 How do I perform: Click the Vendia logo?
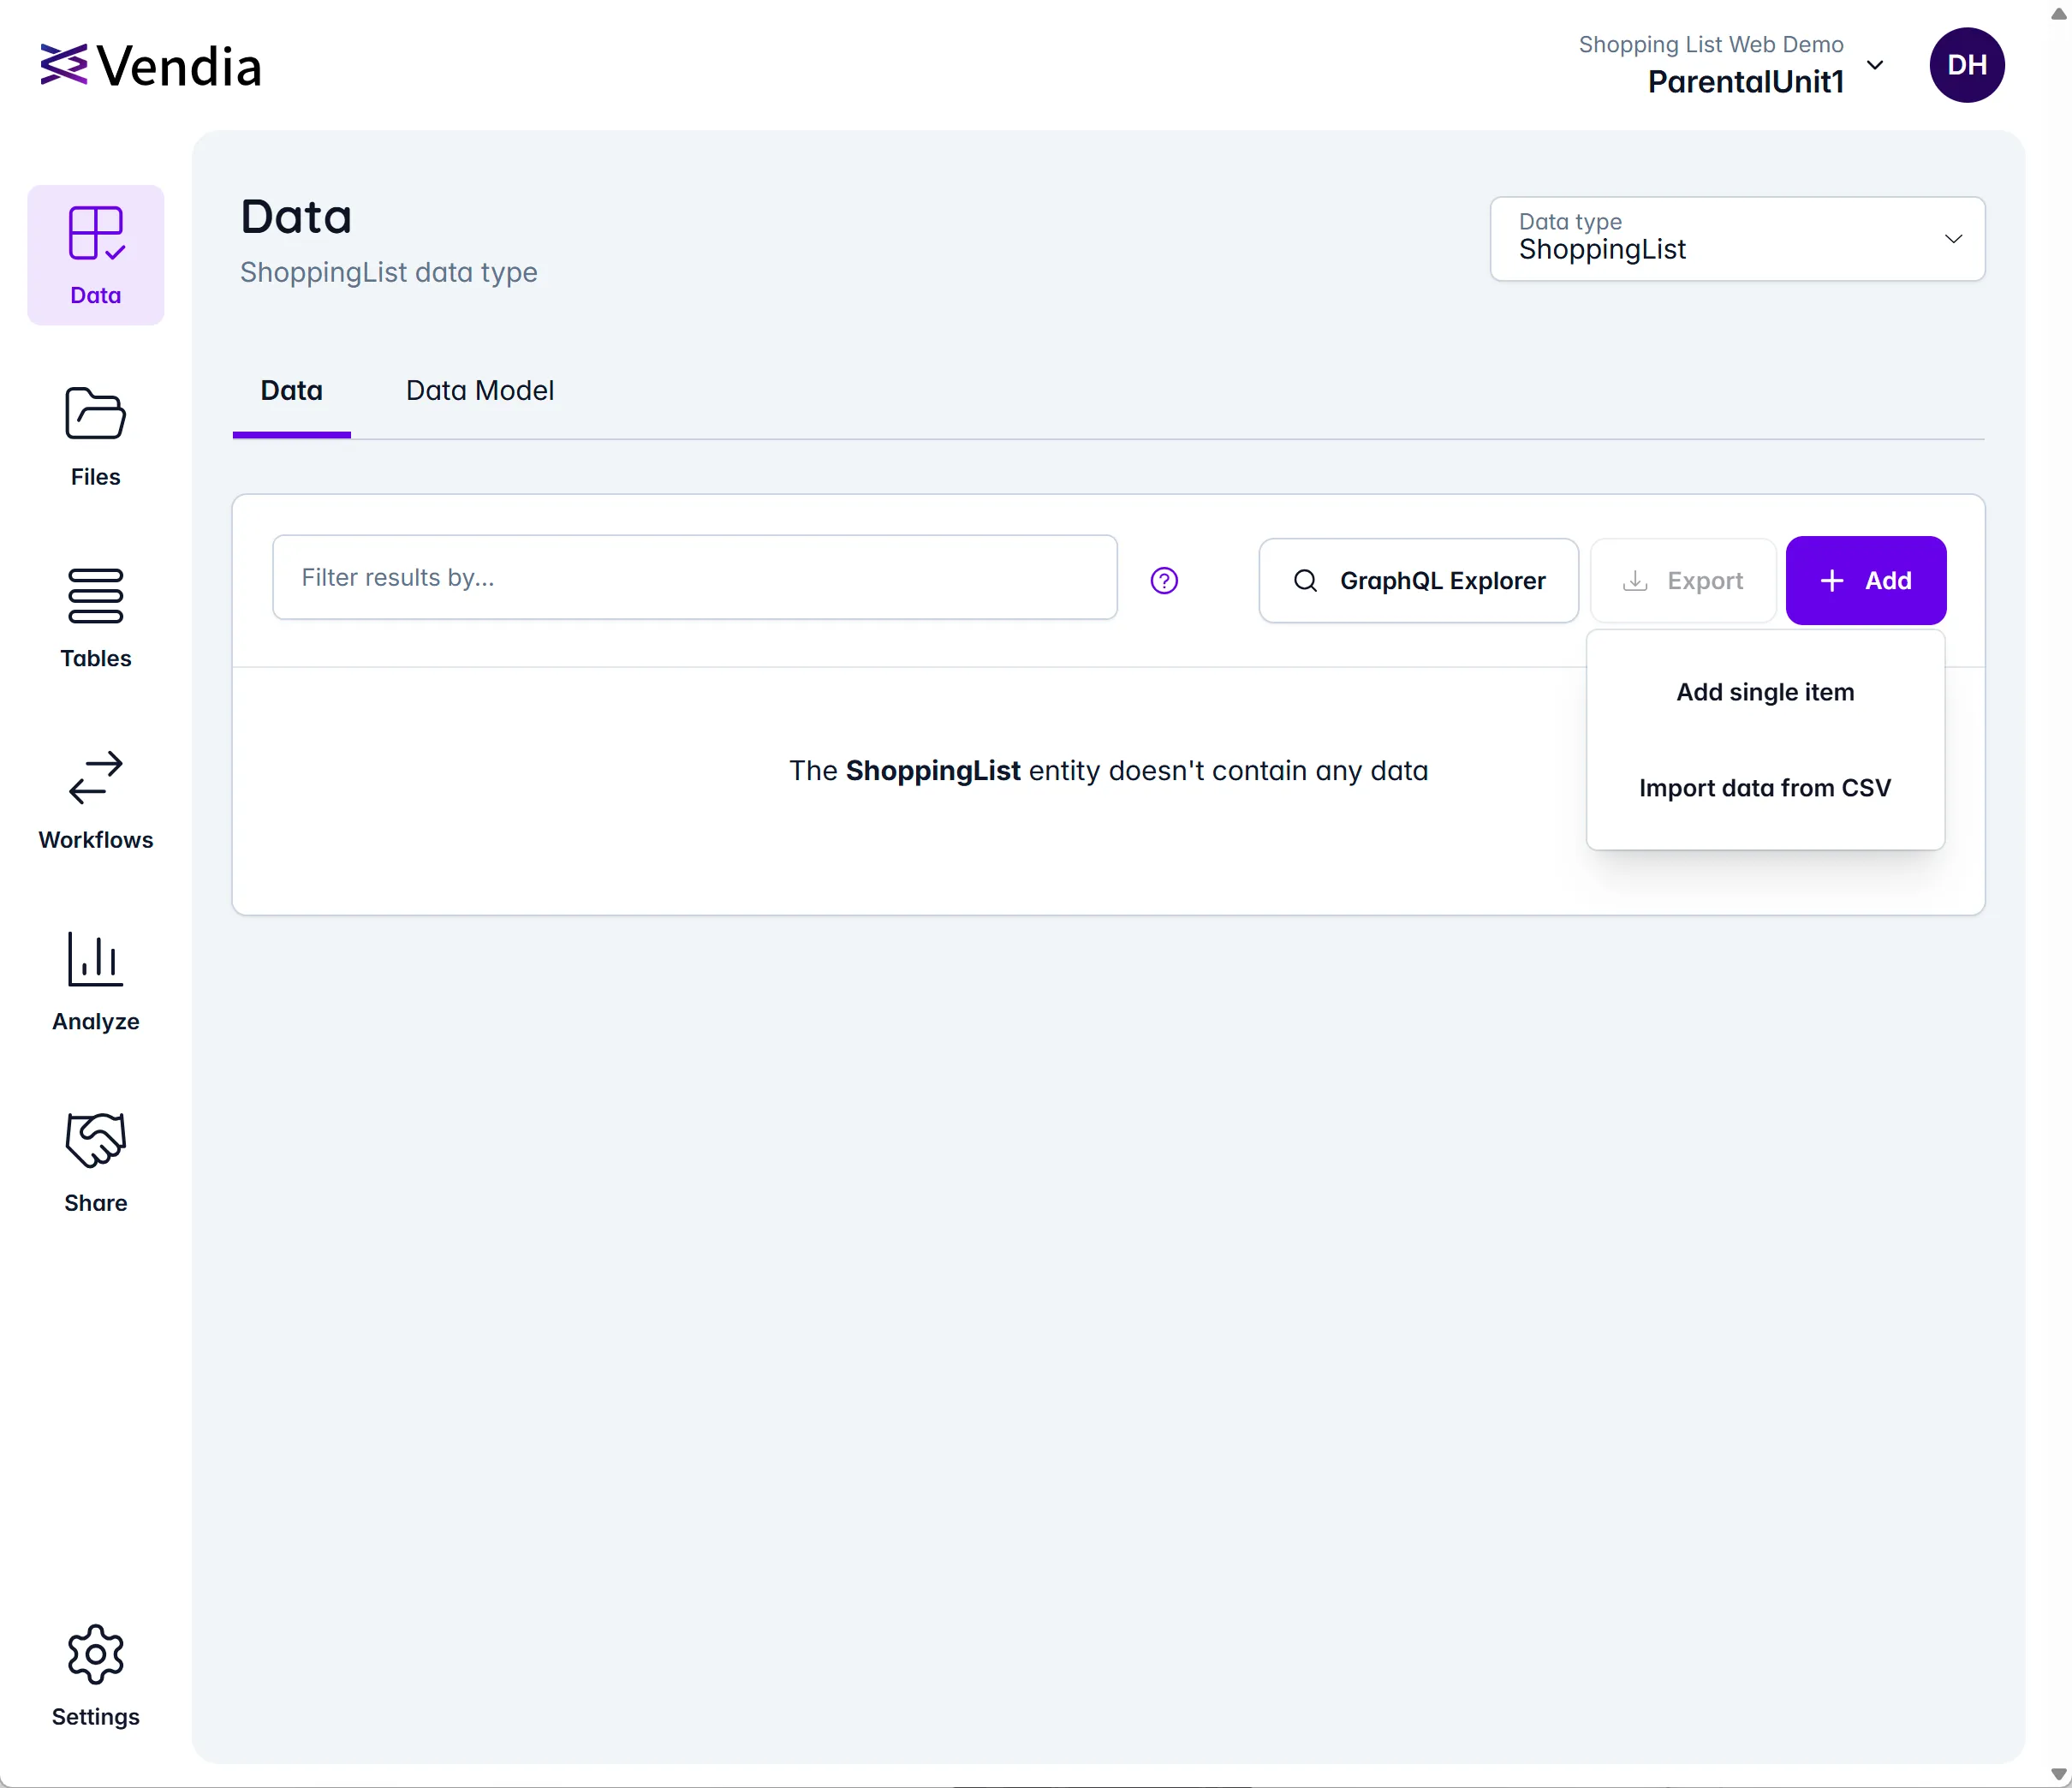tap(151, 66)
